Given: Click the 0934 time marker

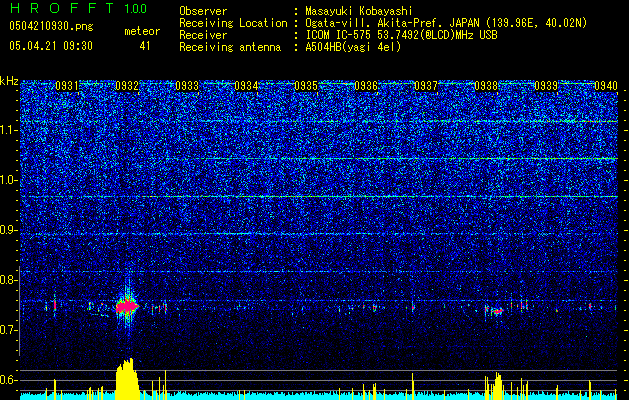Looking at the screenshot, I should (246, 86).
